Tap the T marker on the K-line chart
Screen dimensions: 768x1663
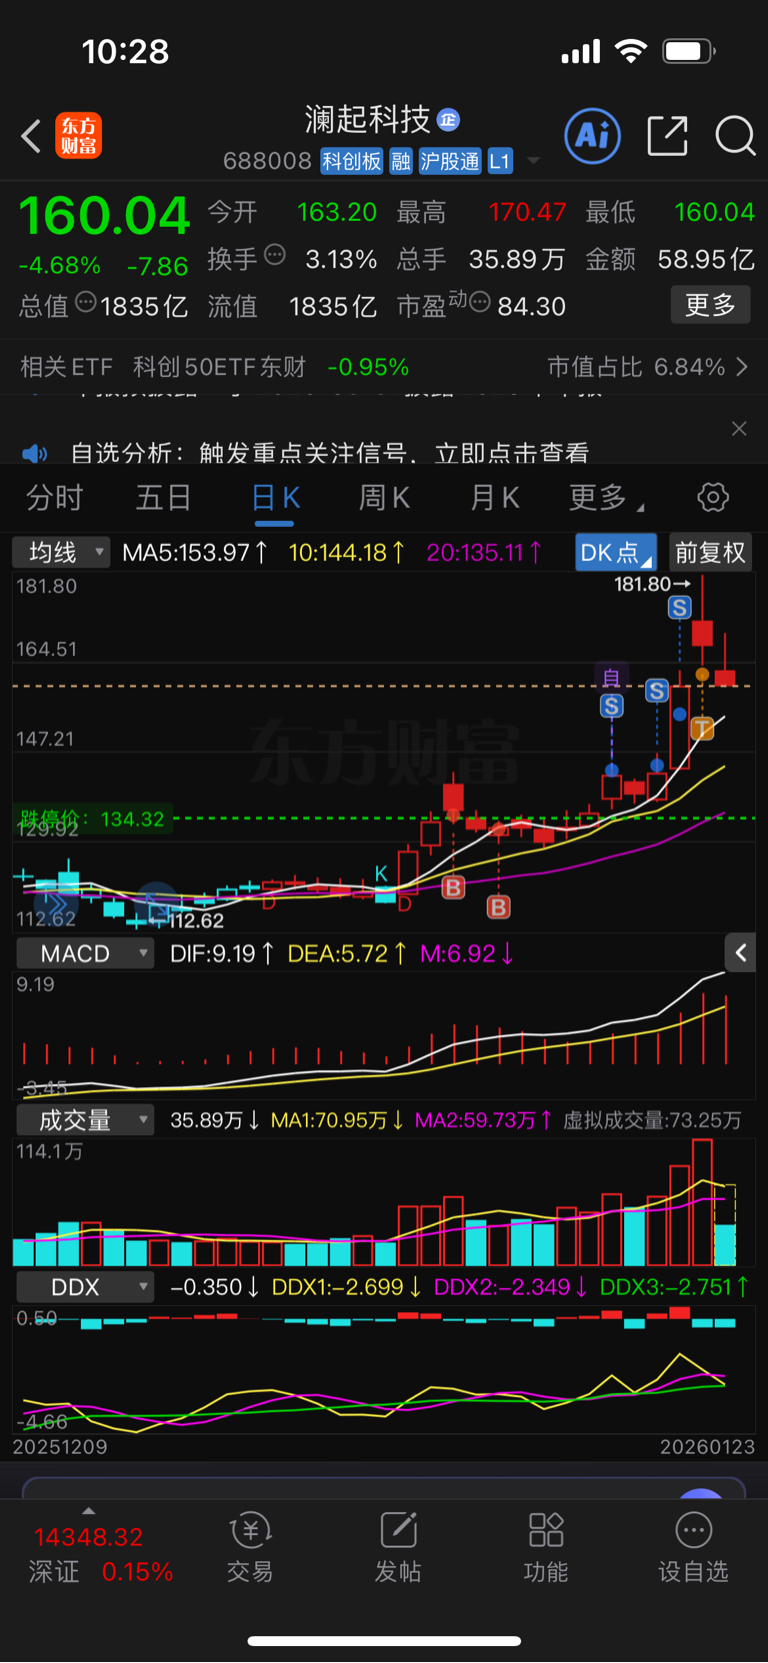coord(703,728)
